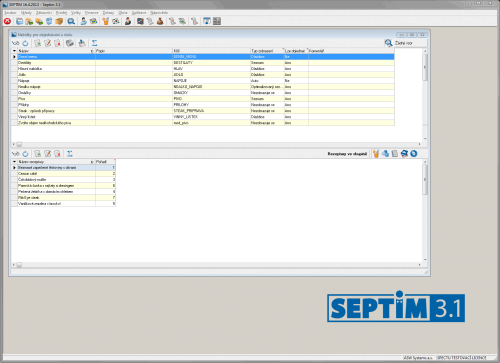The height and width of the screenshot is (363, 500).
Task: Click the PIVO key cell
Action: pos(211,99)
